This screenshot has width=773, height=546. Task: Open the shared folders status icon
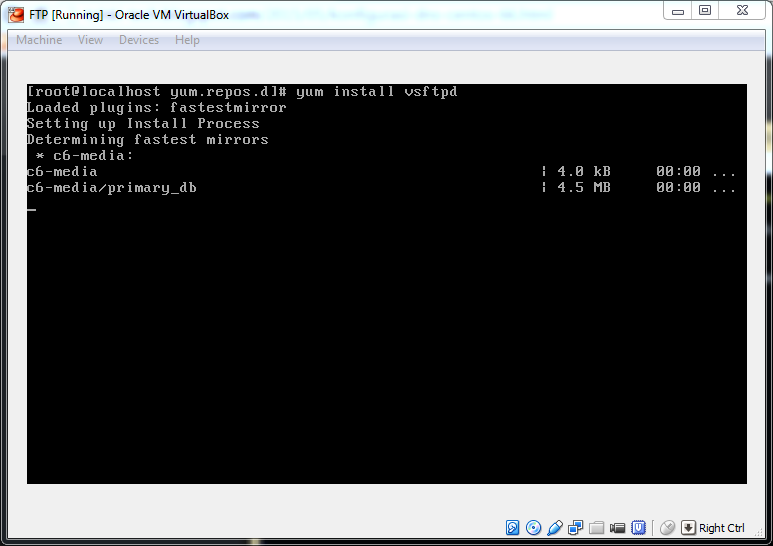coord(597,528)
